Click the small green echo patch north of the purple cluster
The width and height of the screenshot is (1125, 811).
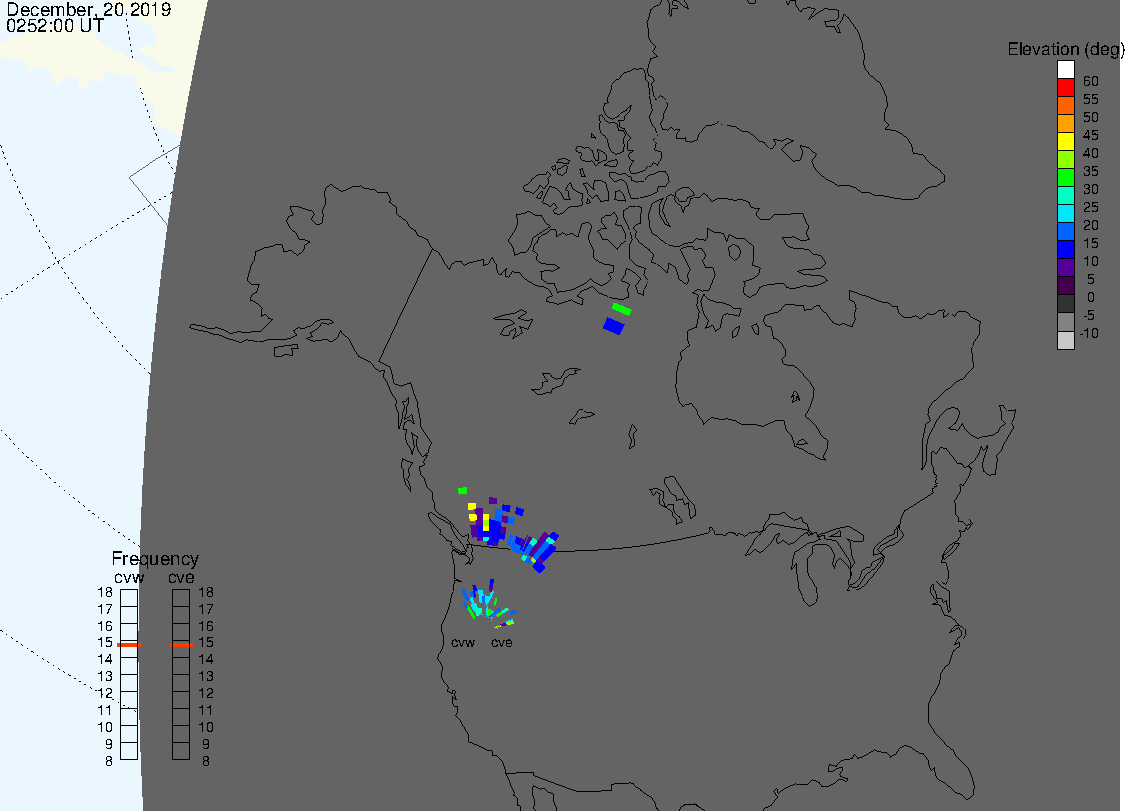463,491
